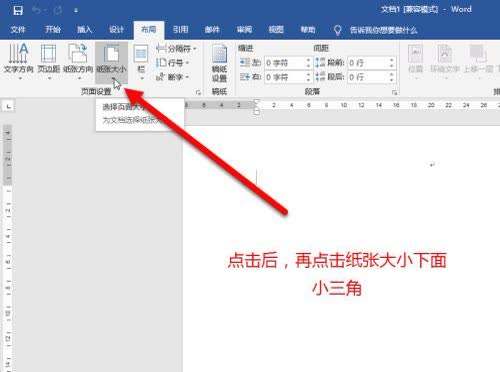Open the 段落 dialog launcher
The image size is (500, 372).
[394, 92]
